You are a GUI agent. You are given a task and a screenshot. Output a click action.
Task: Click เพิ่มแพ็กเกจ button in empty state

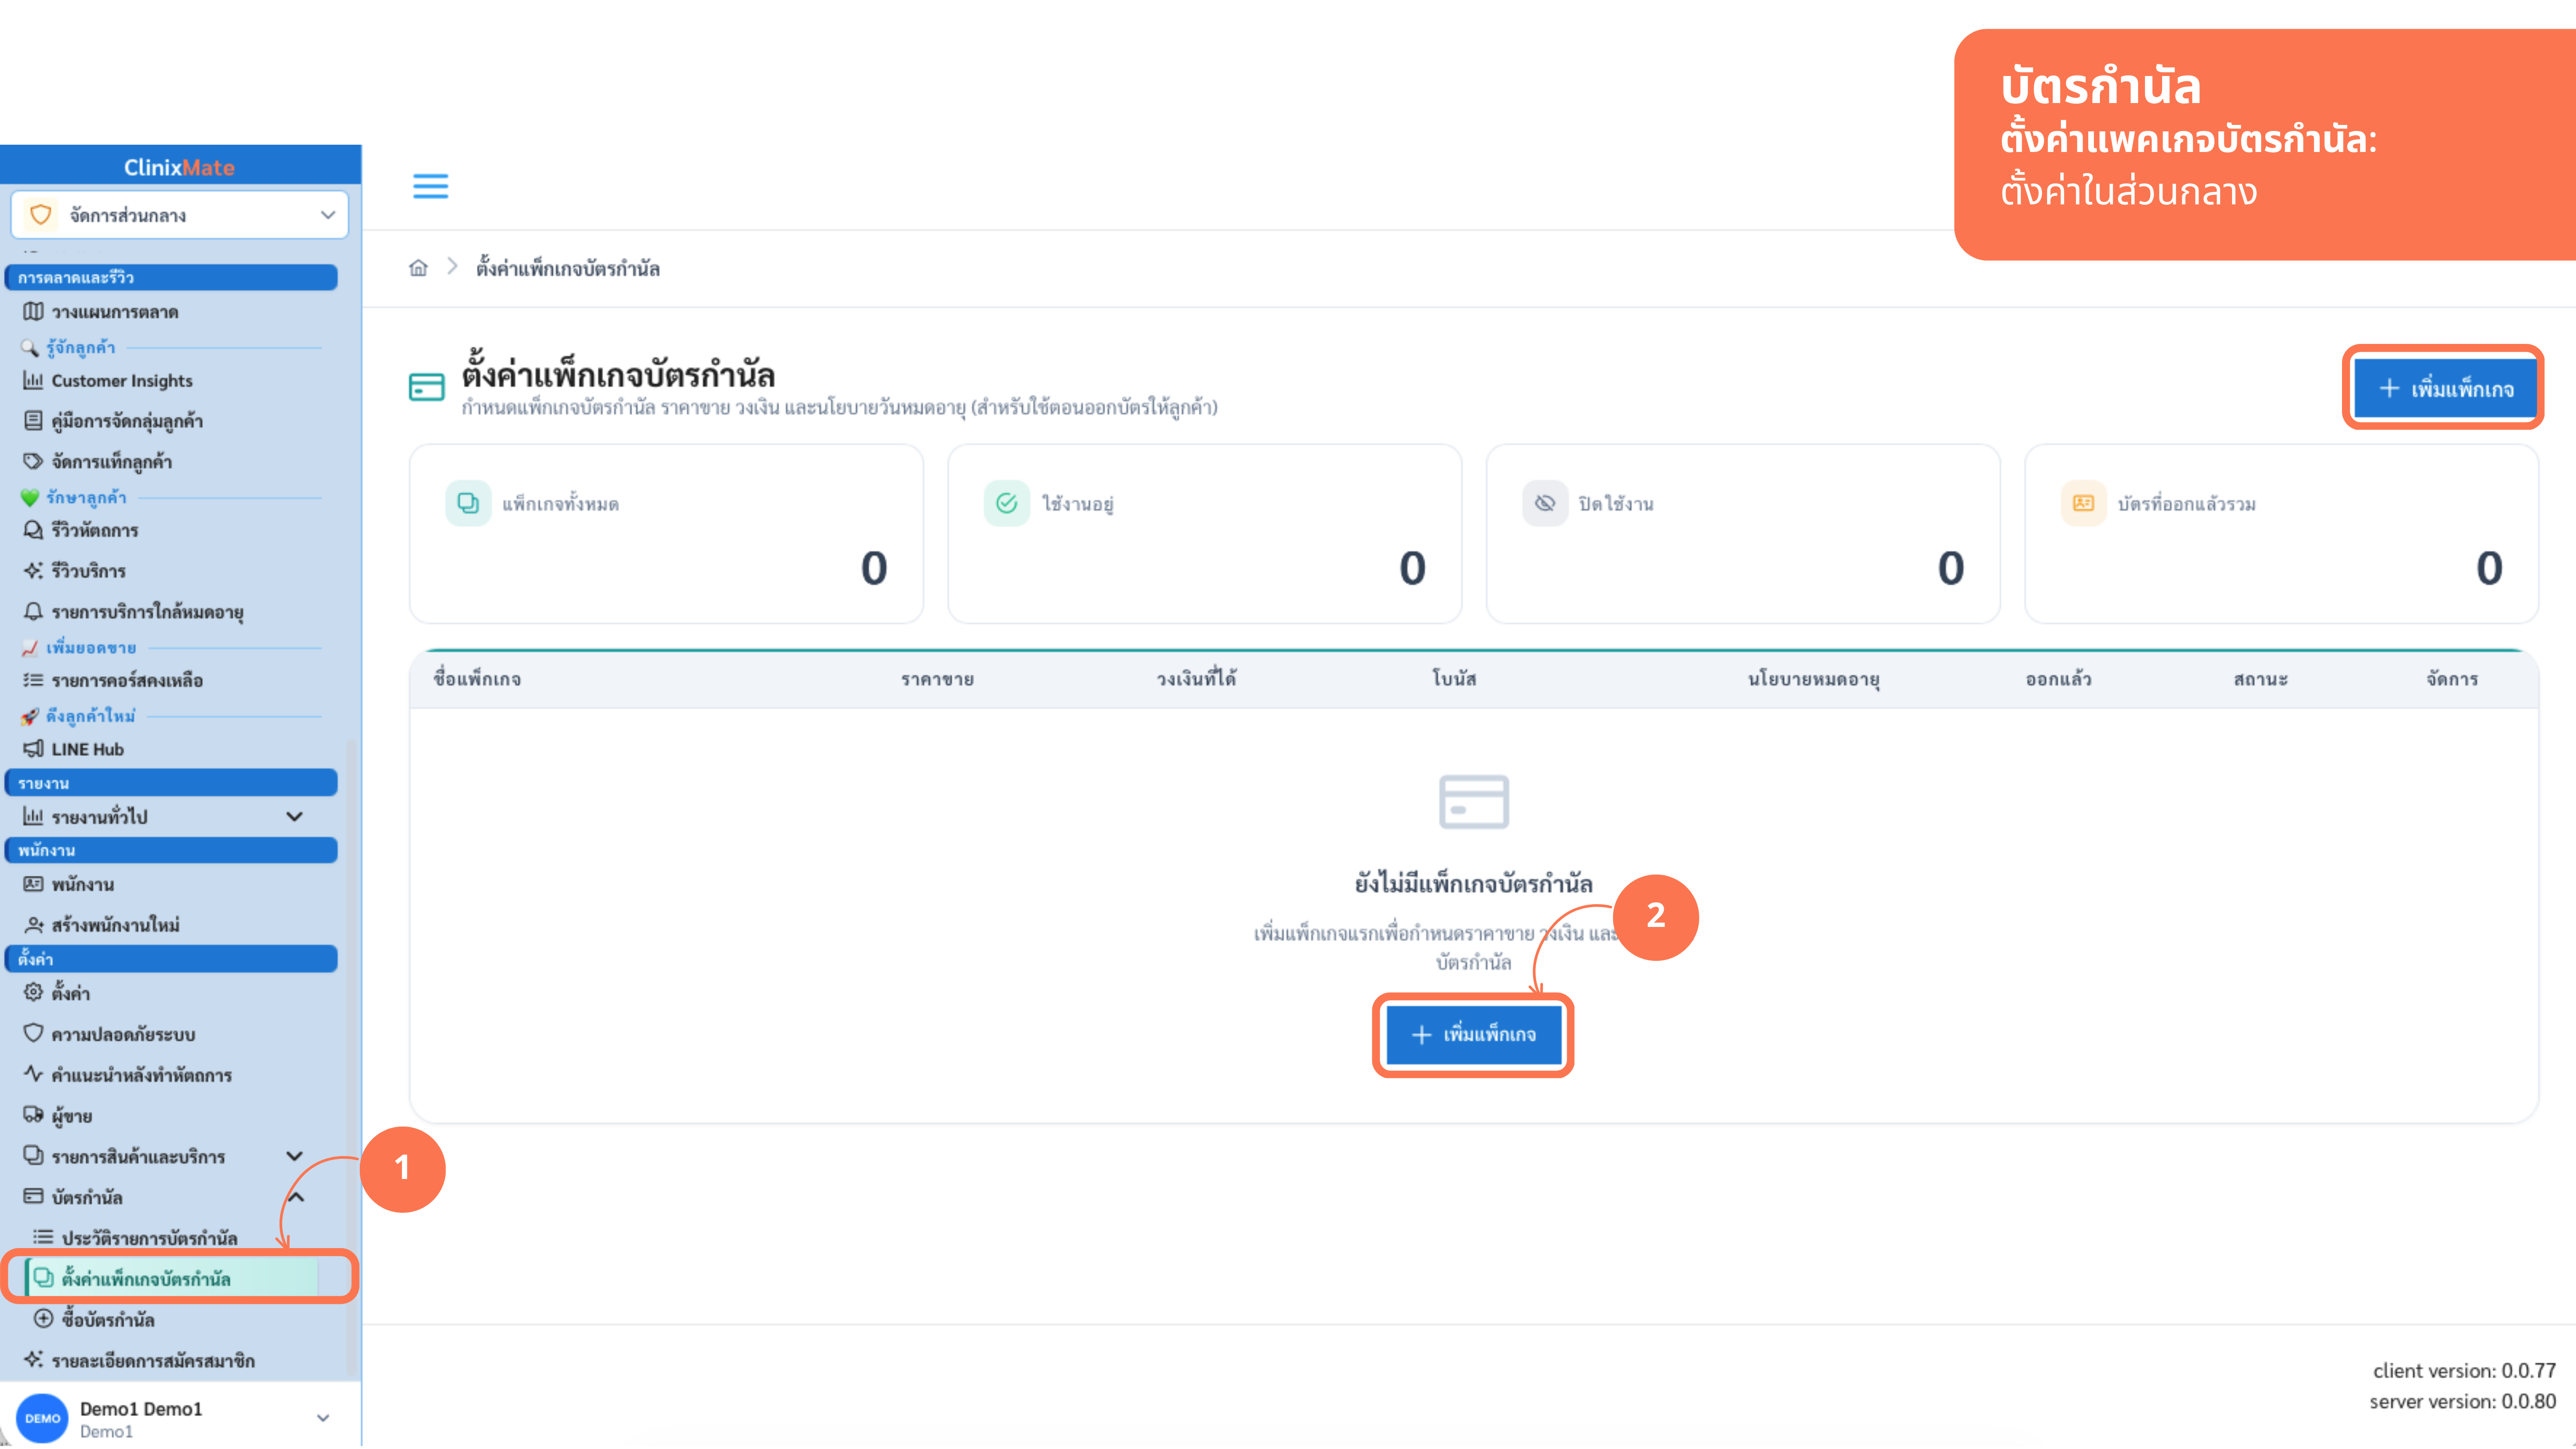pyautogui.click(x=1473, y=1035)
